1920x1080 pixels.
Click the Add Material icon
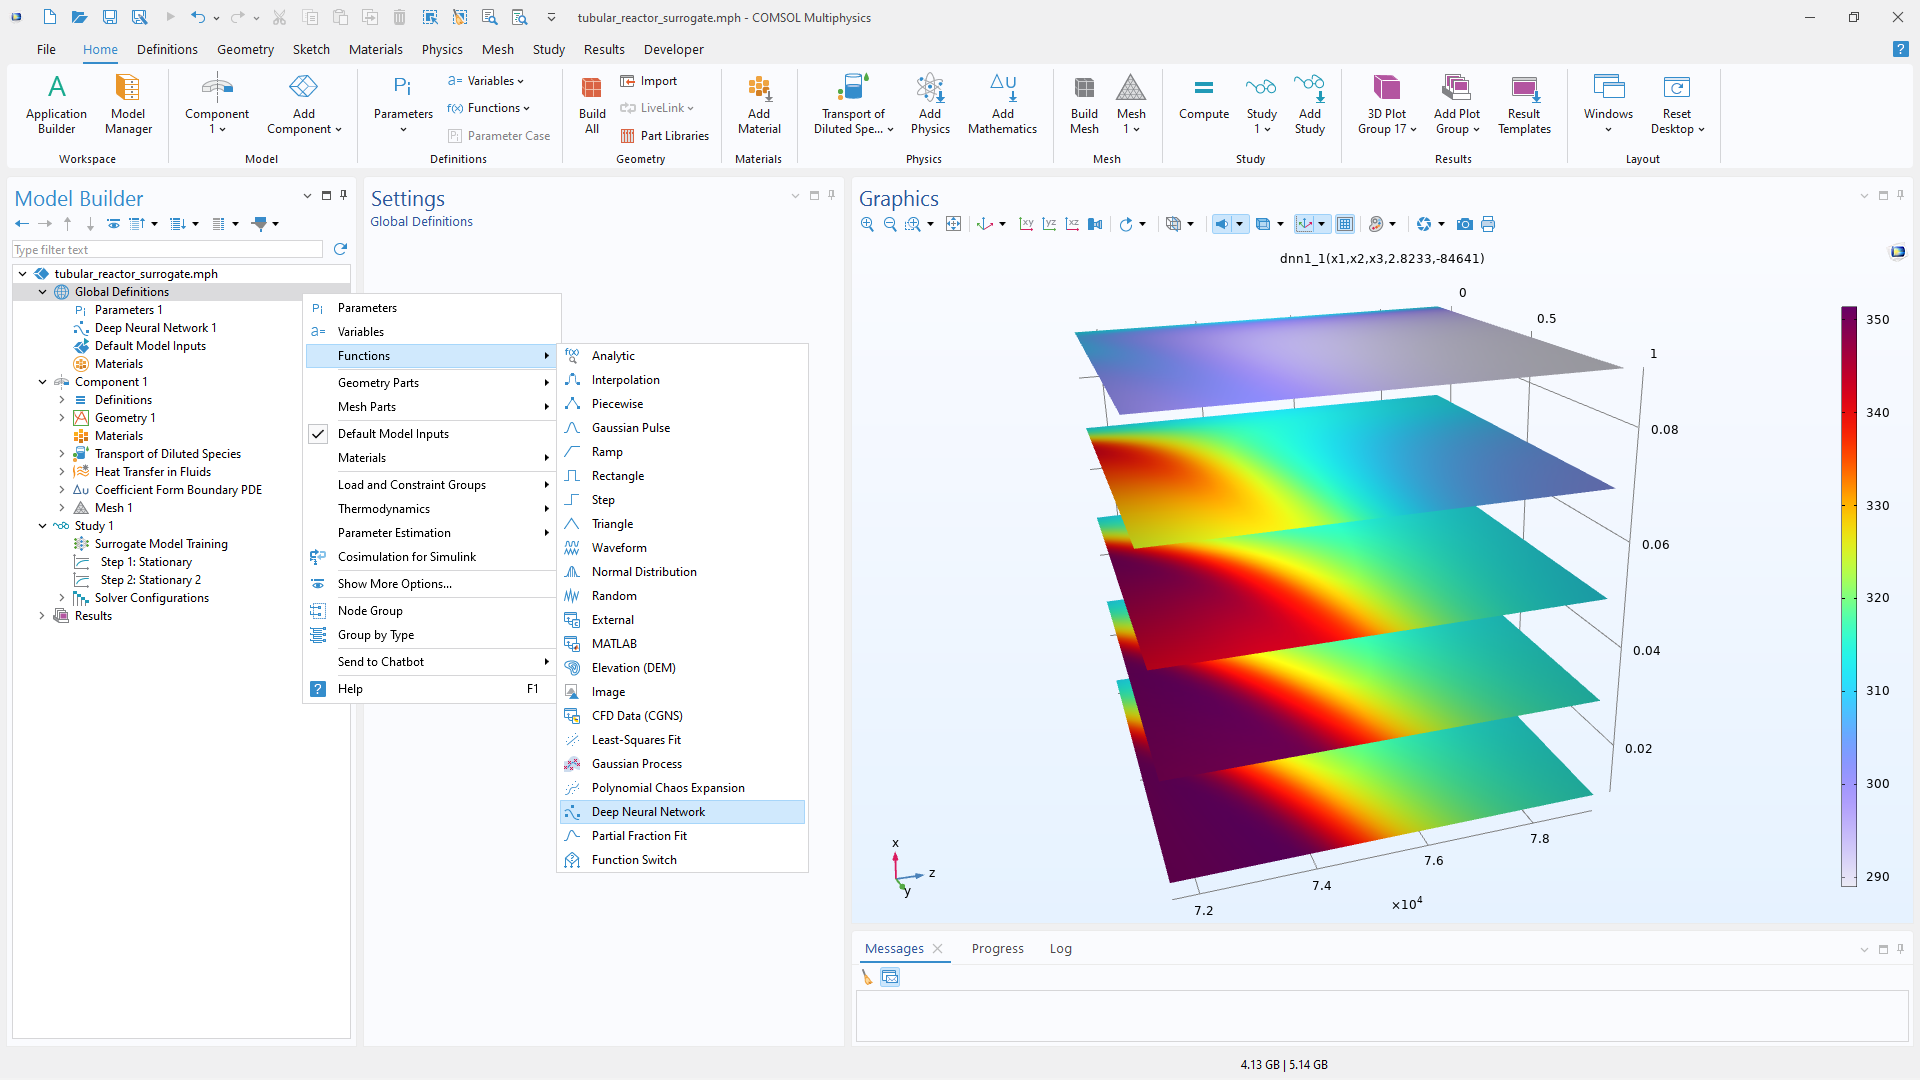click(x=759, y=103)
